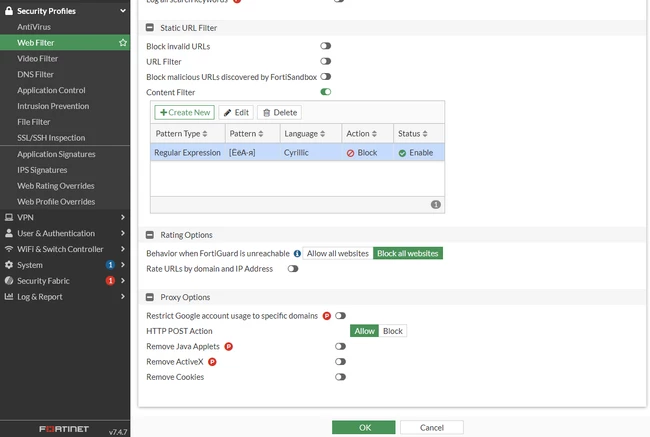Click the blue notification badge on System
The height and width of the screenshot is (437, 650).
110,265
